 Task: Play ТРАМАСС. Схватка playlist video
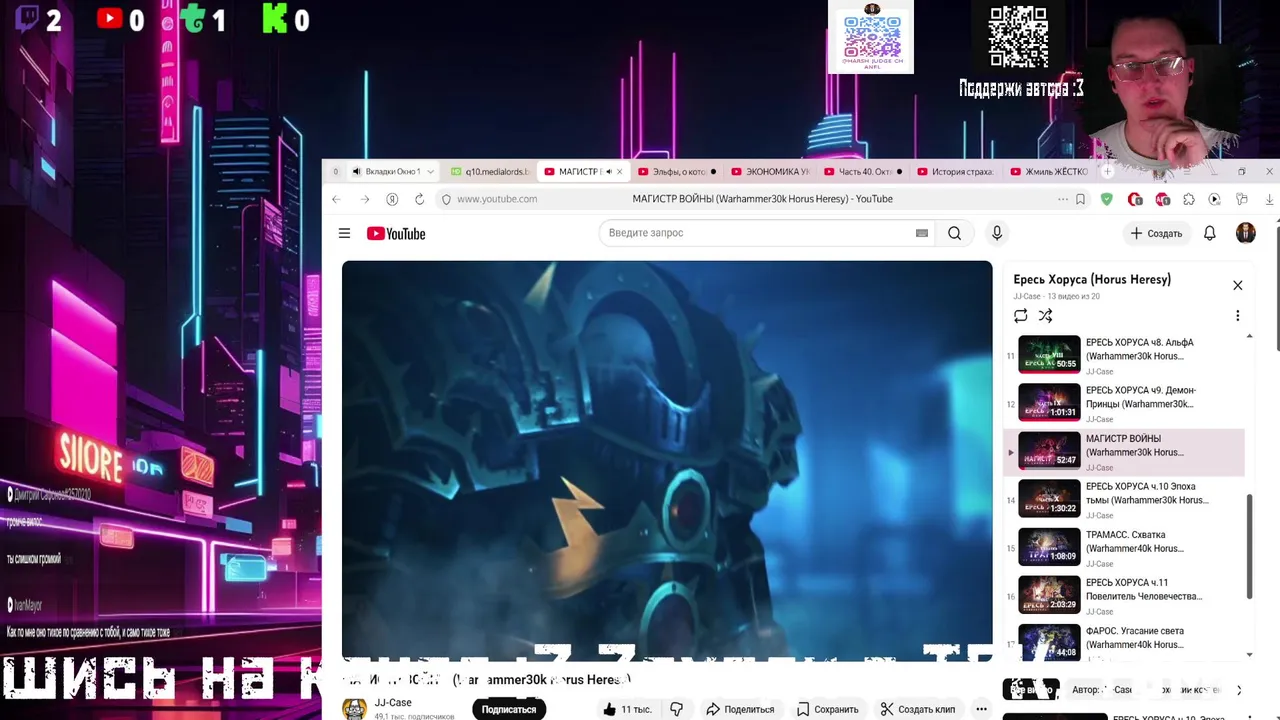tap(1126, 547)
